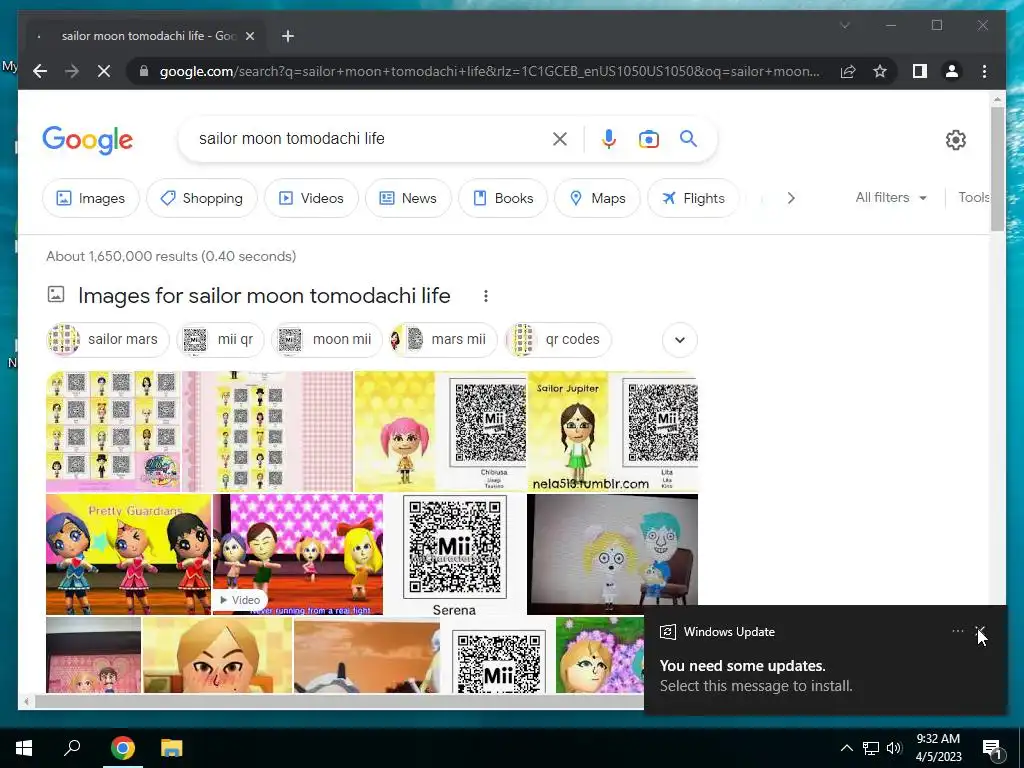1024x768 pixels.
Task: Start a voice search with microphone
Action: point(609,138)
